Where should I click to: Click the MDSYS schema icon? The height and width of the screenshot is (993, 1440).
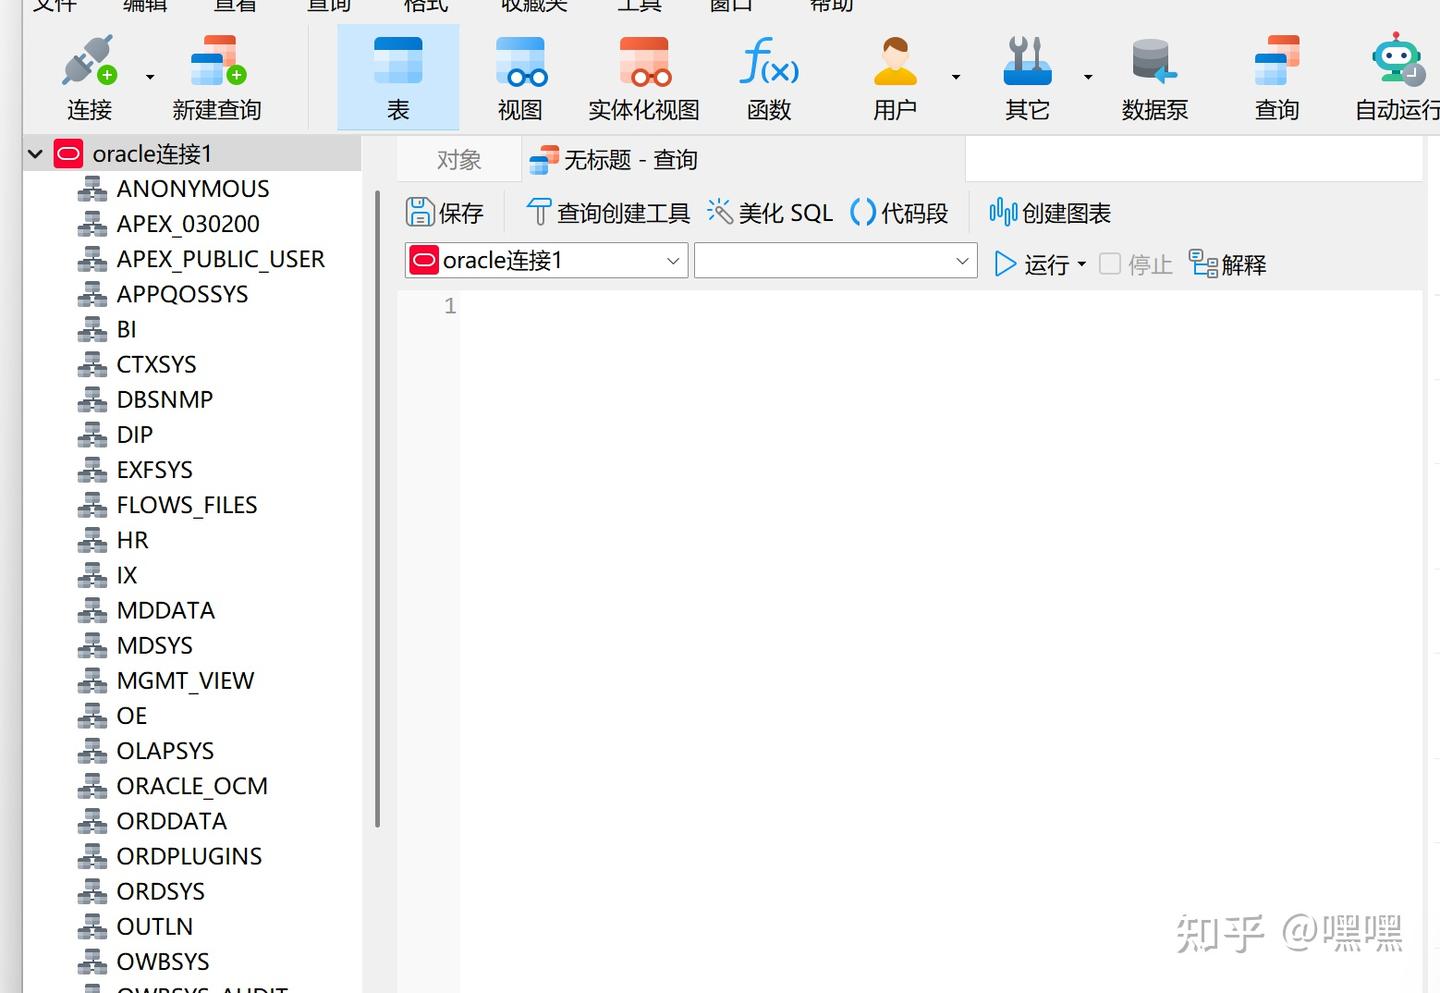(92, 646)
